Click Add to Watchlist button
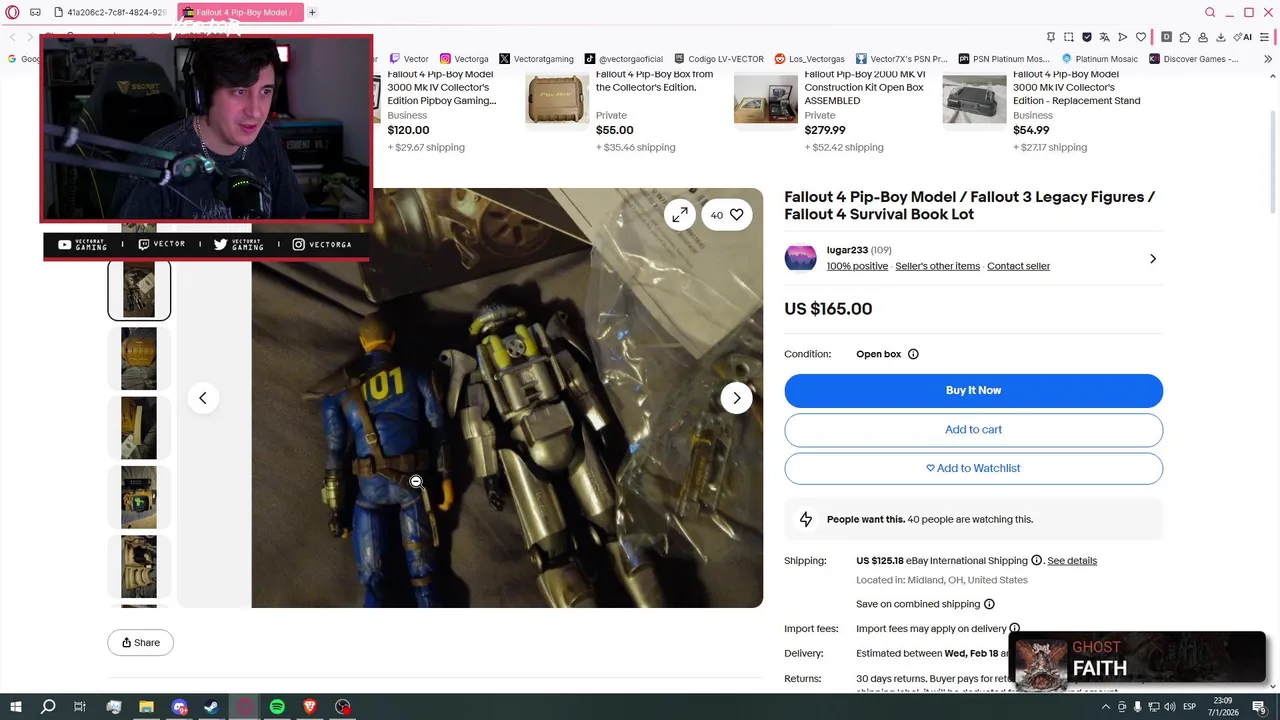Screen dimensions: 1280x720 [973, 468]
